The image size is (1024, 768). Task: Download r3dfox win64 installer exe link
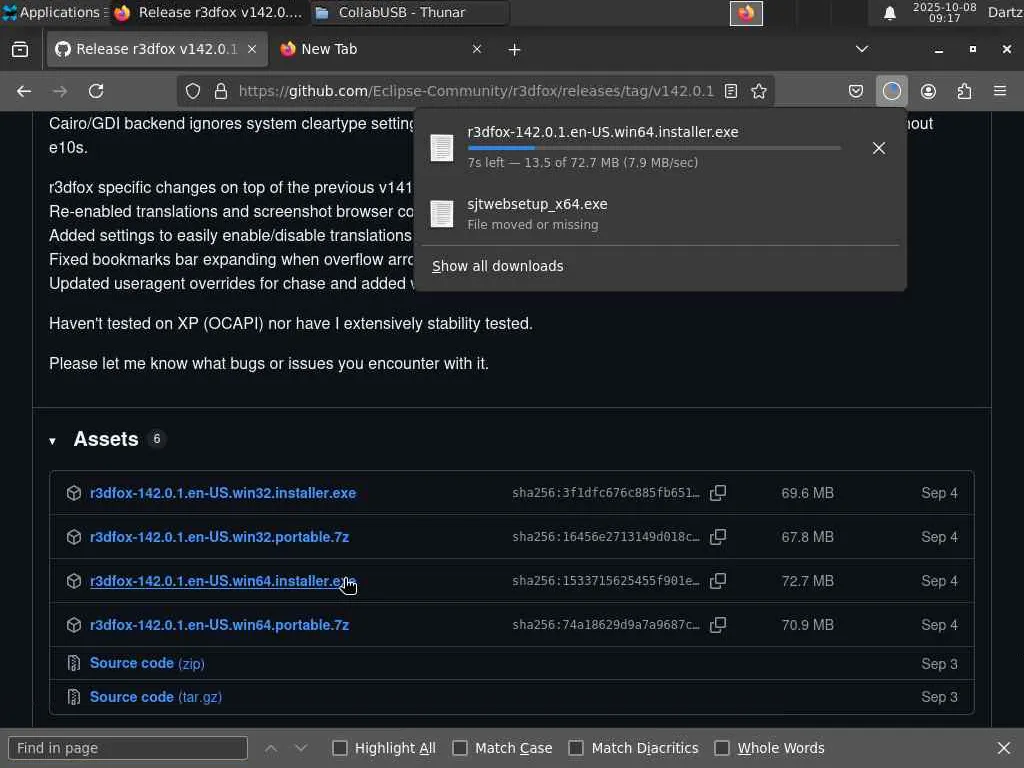click(x=223, y=581)
